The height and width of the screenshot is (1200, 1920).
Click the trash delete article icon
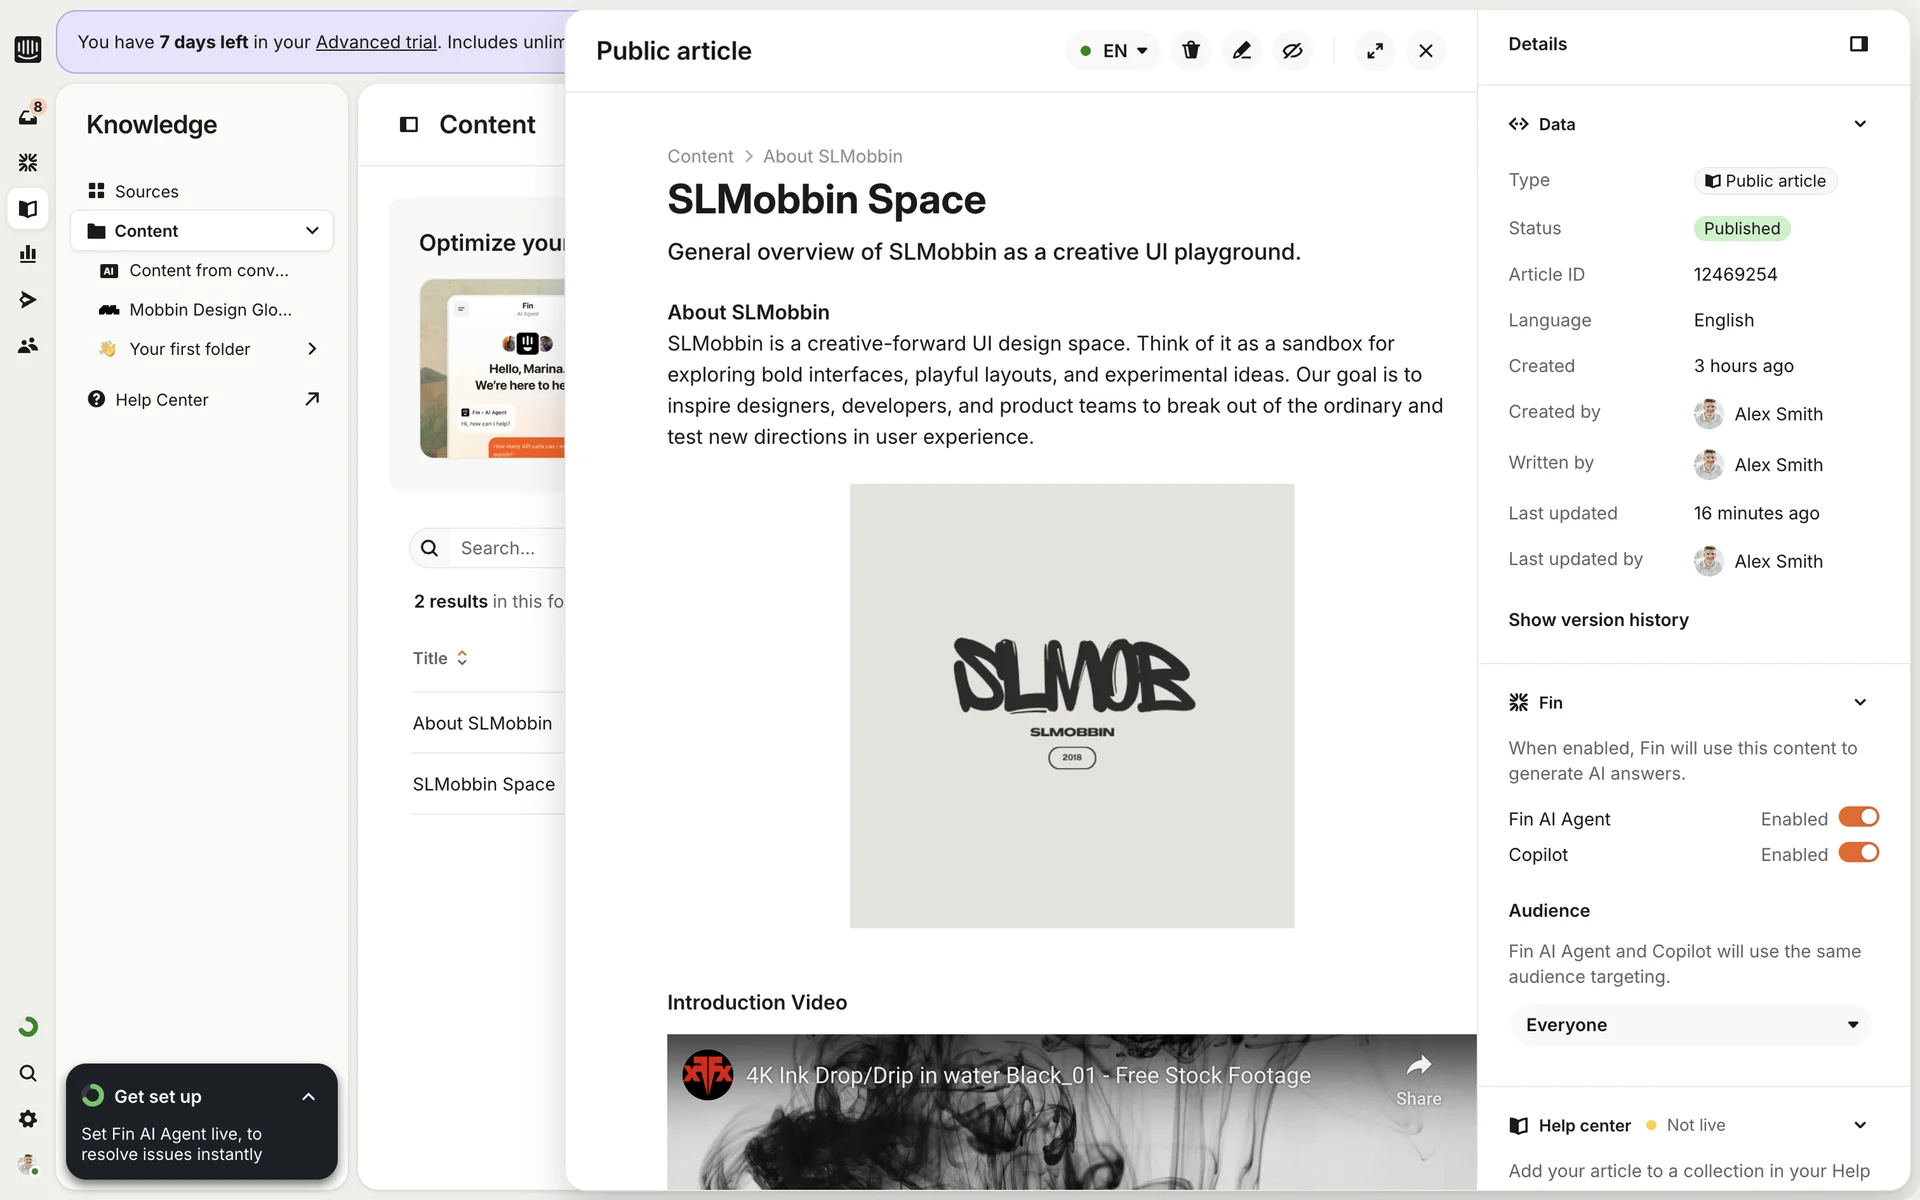(x=1190, y=50)
